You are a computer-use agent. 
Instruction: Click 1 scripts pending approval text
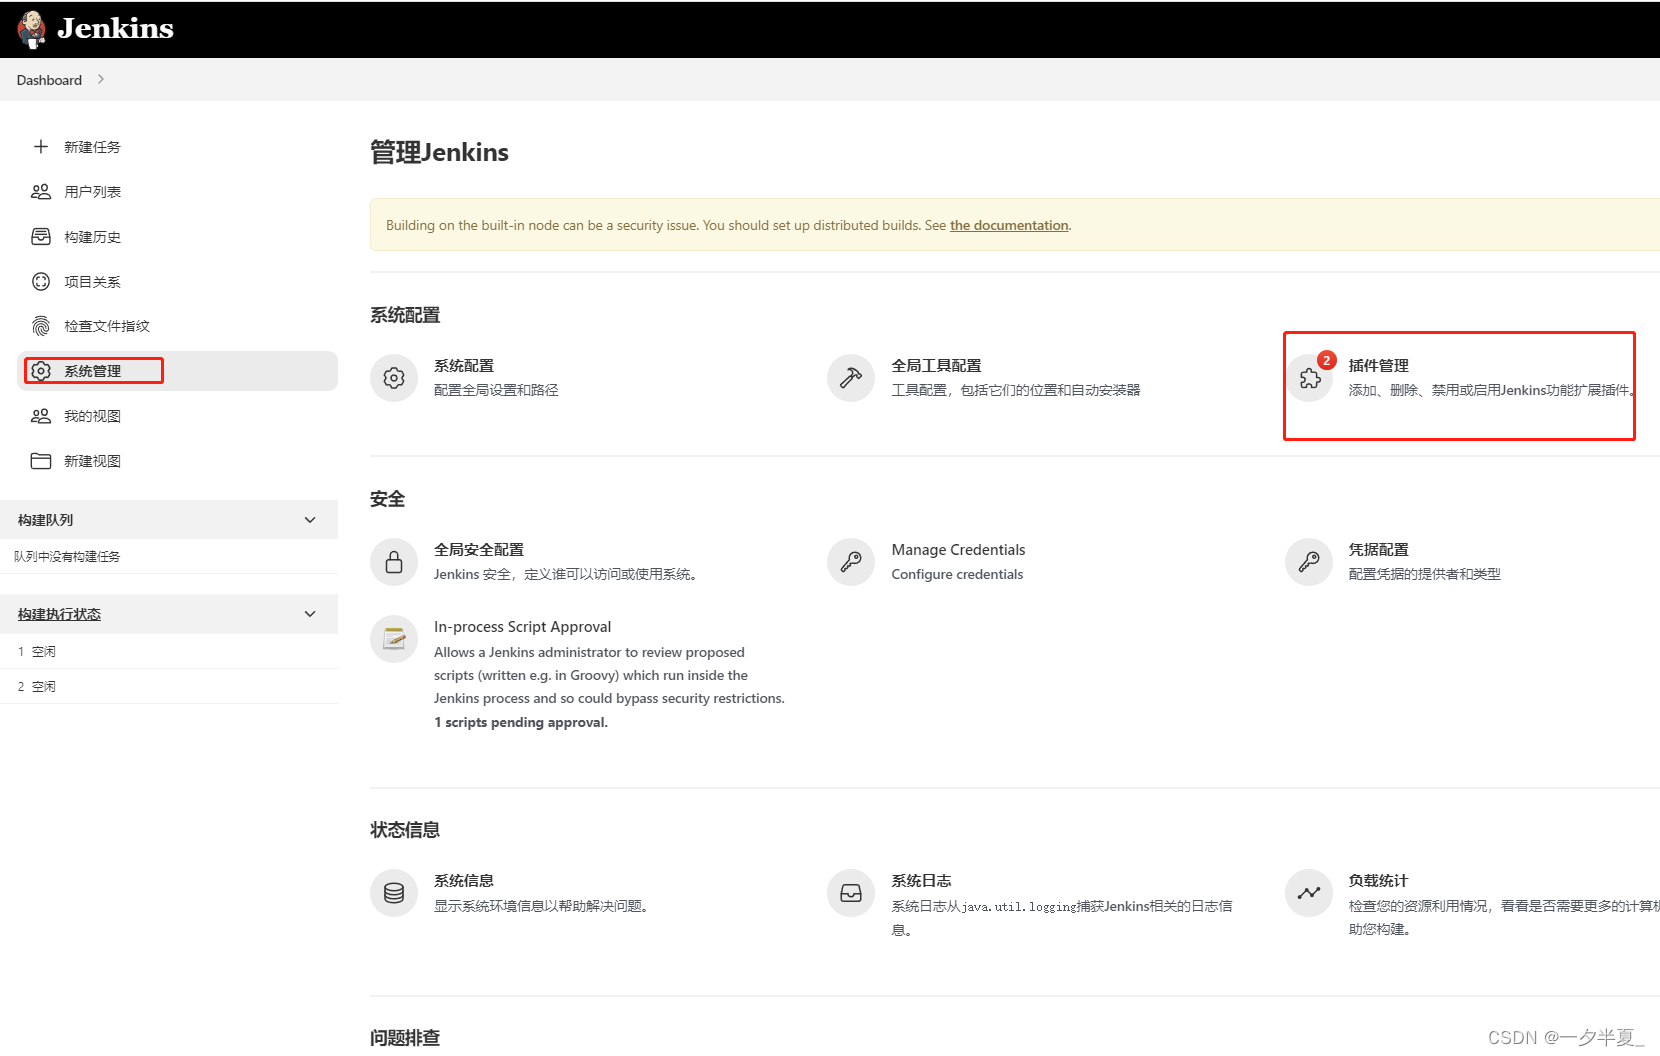(x=520, y=722)
